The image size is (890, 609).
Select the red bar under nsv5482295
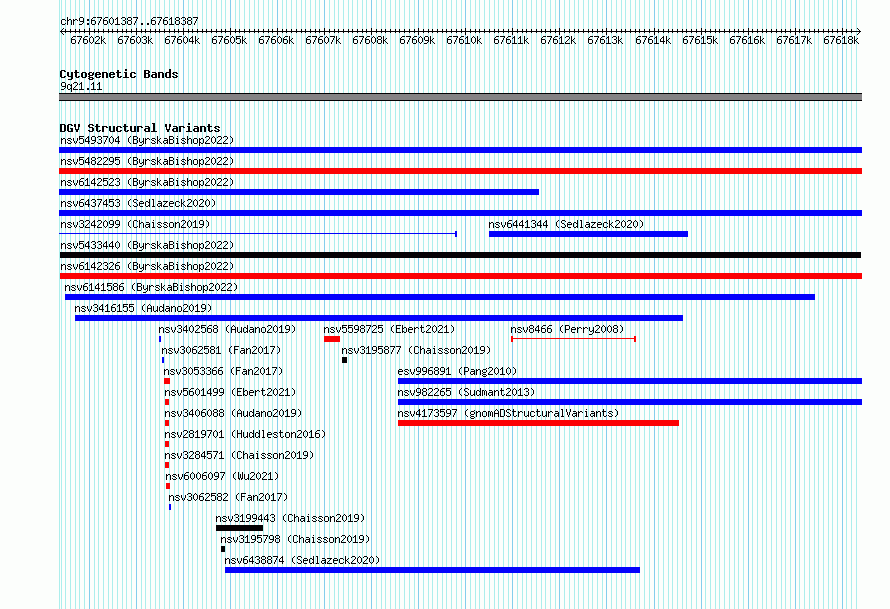click(x=460, y=171)
